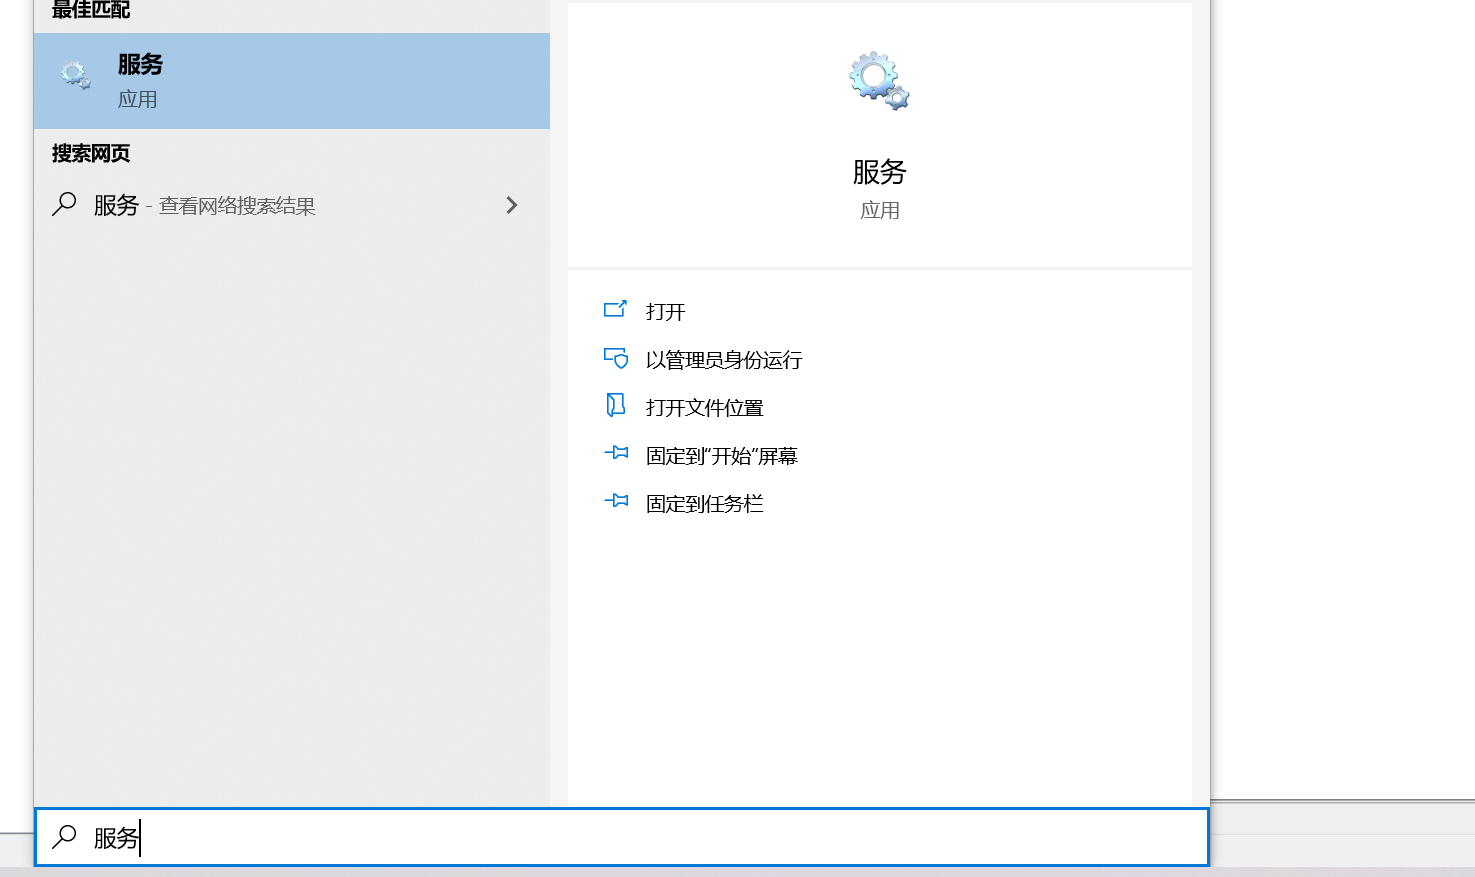Click the shield icon for run as administrator
The width and height of the screenshot is (1475, 877).
tap(616, 358)
